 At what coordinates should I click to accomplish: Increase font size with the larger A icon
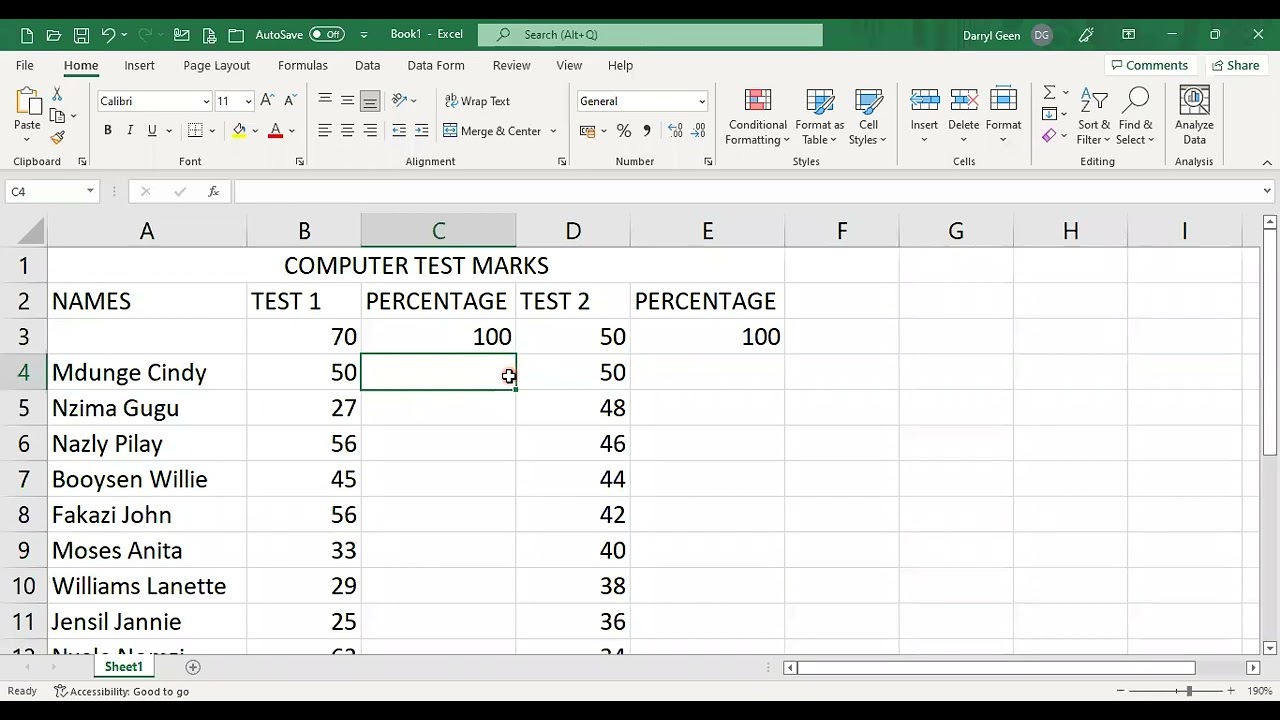pos(268,101)
